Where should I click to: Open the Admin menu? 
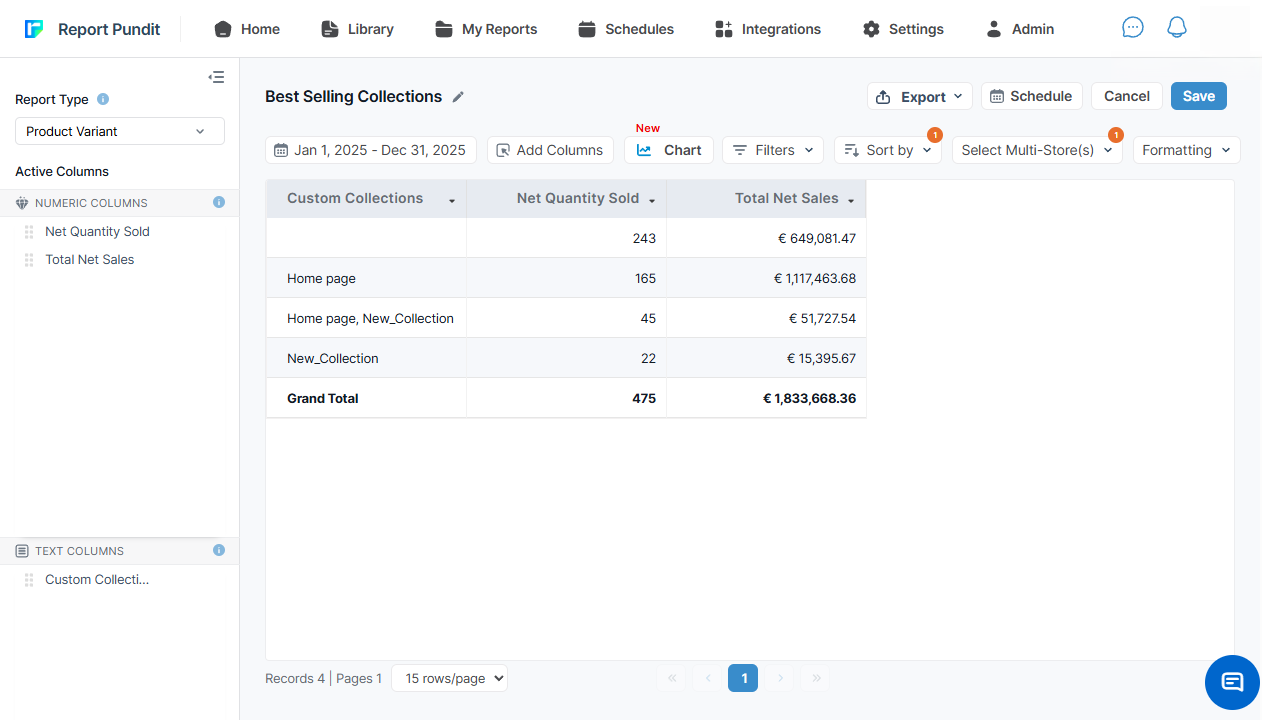coord(1020,29)
